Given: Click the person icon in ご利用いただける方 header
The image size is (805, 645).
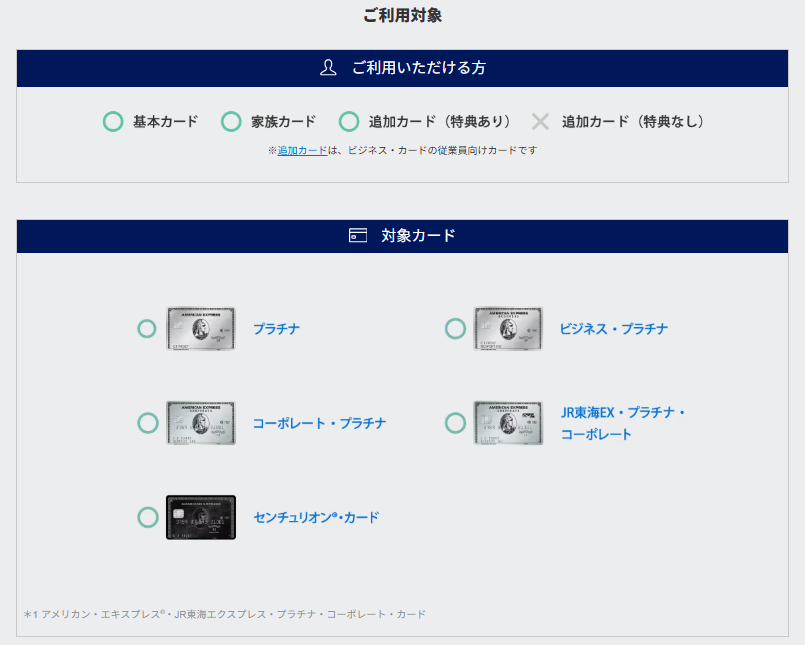Looking at the screenshot, I should (x=328, y=67).
